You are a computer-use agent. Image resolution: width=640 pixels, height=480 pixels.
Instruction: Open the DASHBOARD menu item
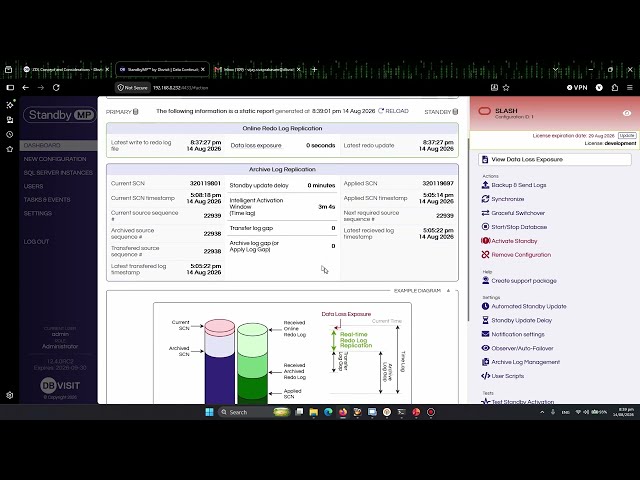point(58,145)
